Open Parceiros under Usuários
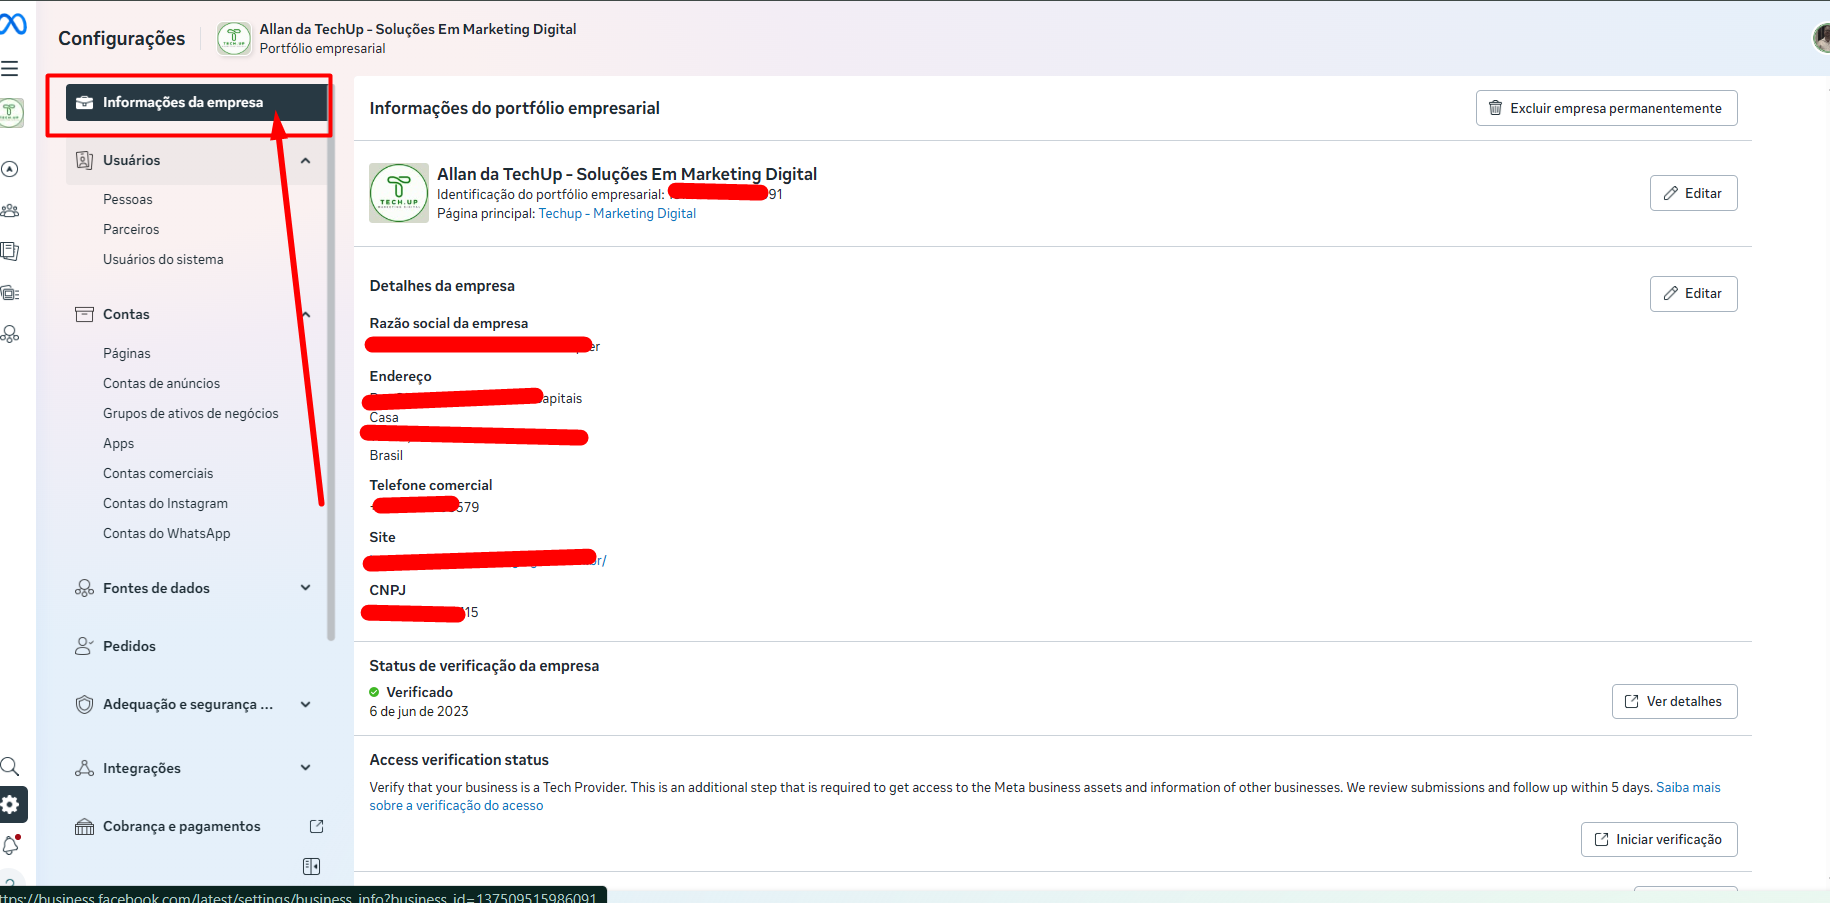Image resolution: width=1830 pixels, height=903 pixels. pyautogui.click(x=131, y=230)
